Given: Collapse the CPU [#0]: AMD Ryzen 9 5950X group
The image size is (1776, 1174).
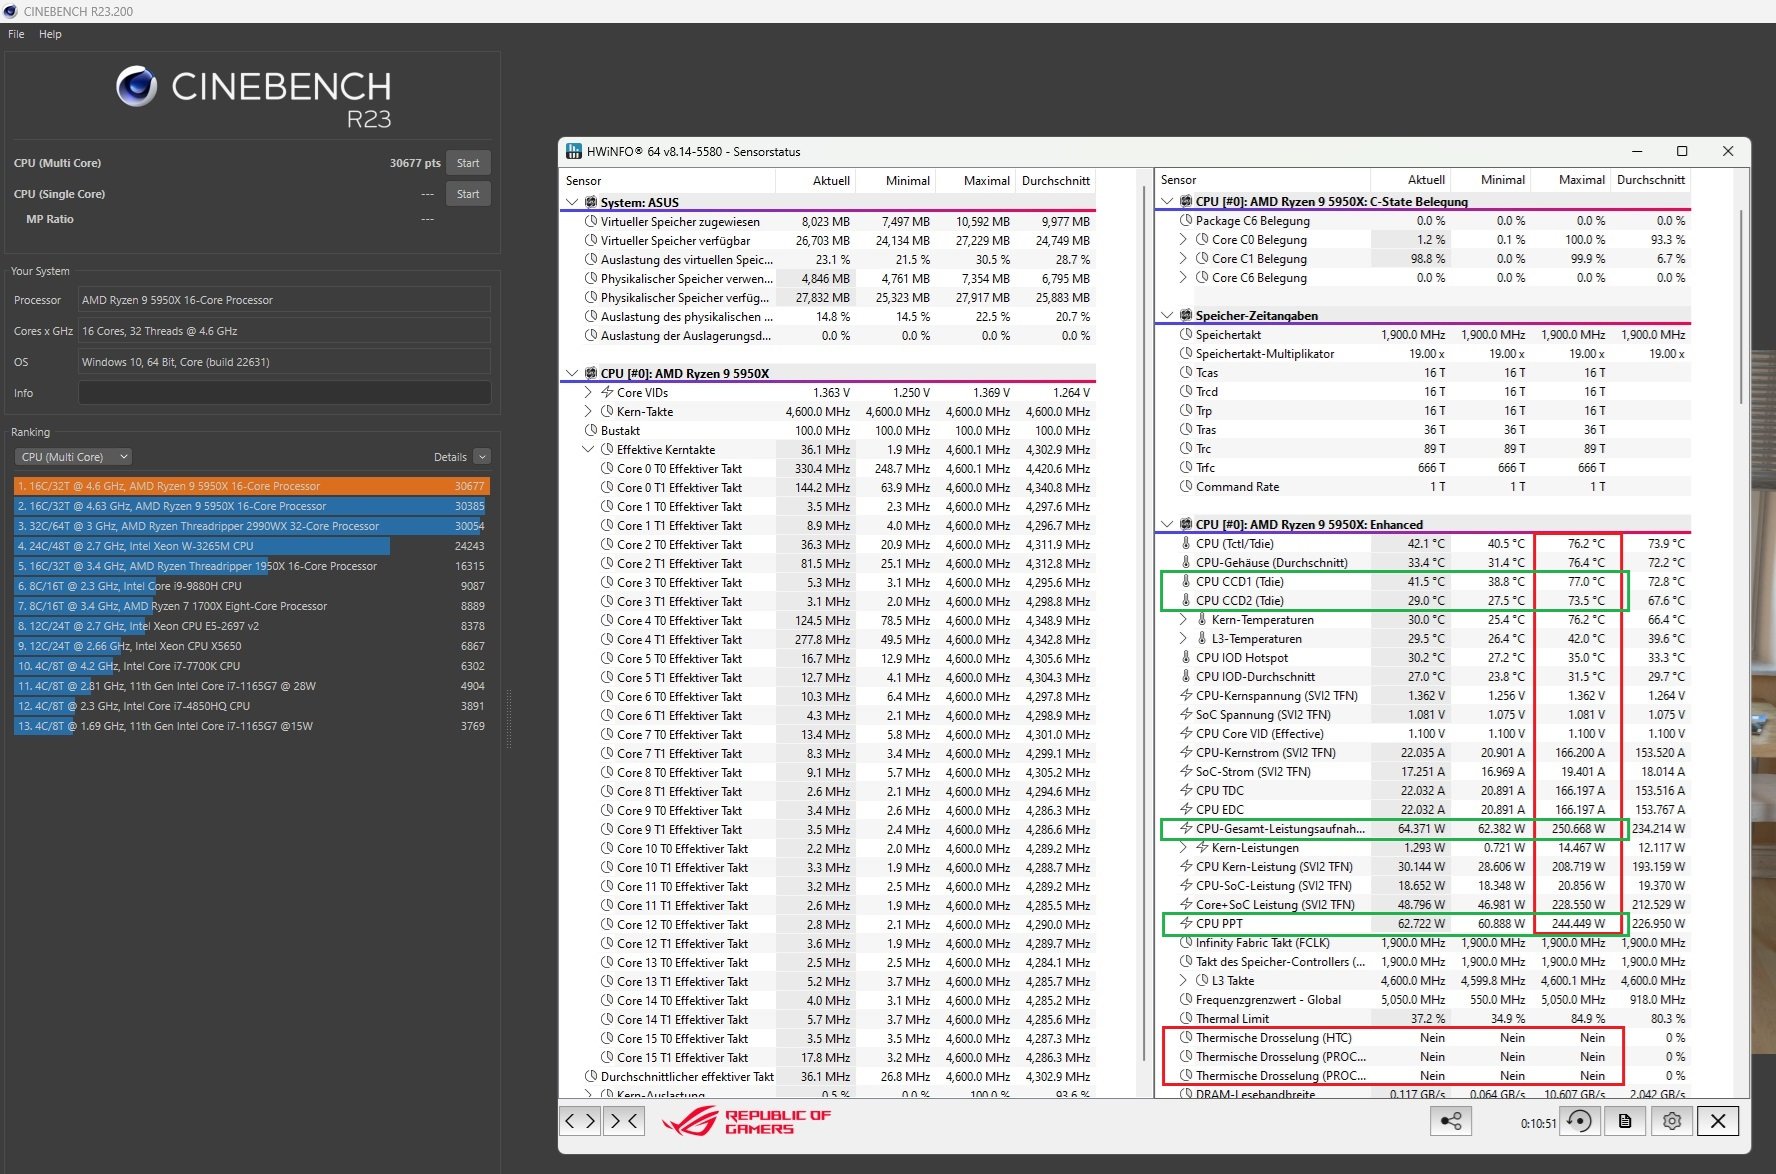Looking at the screenshot, I should coord(572,373).
